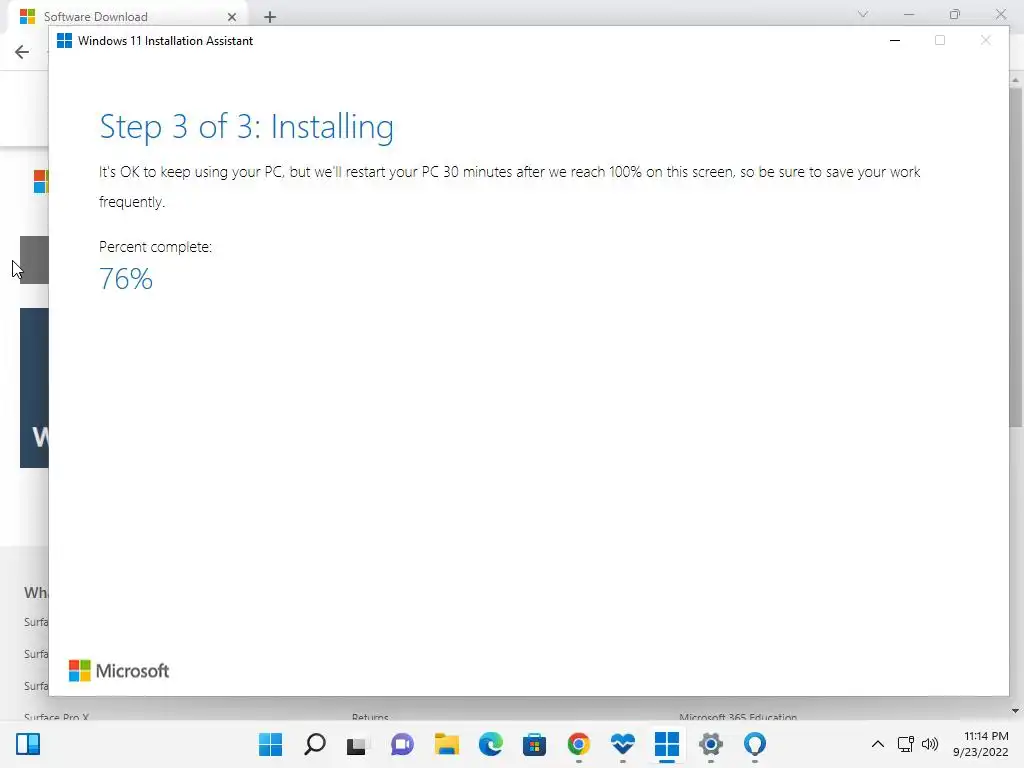
Task: Open the Widgets panel icon
Action: tap(28, 744)
